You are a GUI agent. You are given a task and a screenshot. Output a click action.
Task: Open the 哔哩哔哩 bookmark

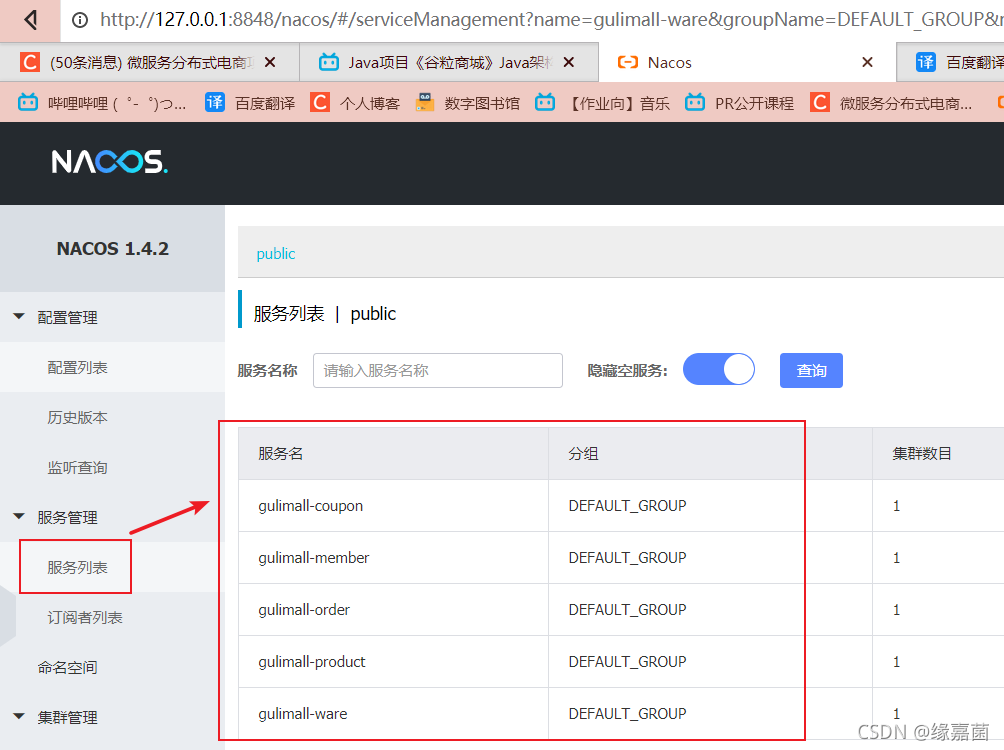pyautogui.click(x=102, y=103)
